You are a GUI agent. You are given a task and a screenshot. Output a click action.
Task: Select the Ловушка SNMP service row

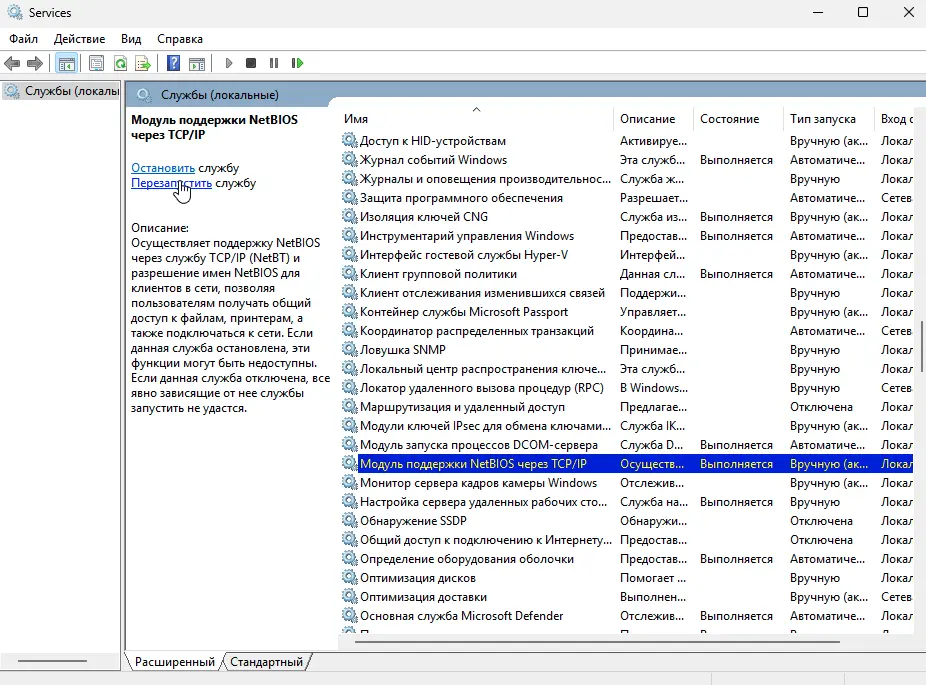click(x=402, y=350)
